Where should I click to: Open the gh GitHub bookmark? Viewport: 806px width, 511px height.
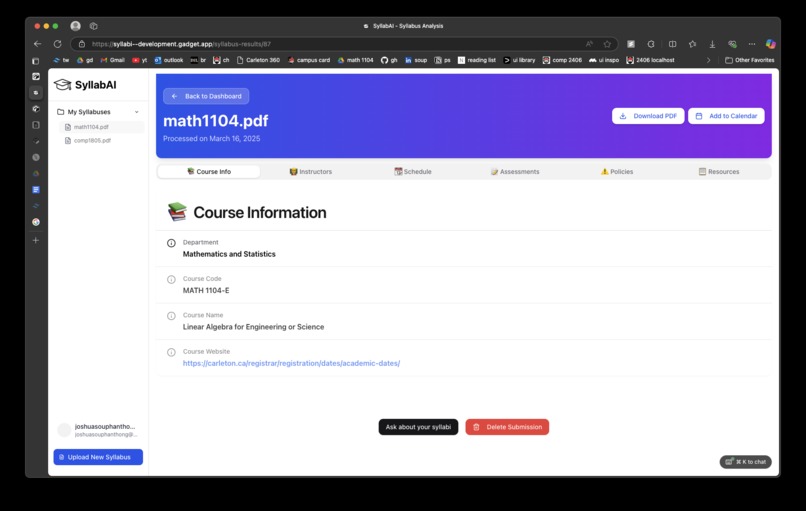[x=389, y=60]
